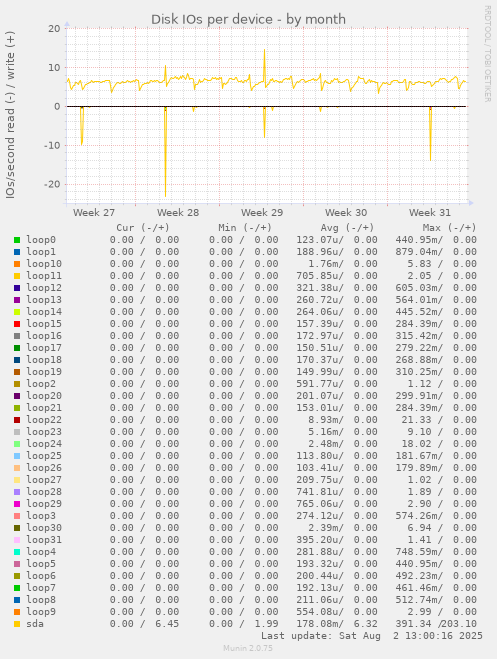Viewport: 497px width, 659px height.
Task: Click the 'Cur (-/+)' column header
Action: point(143,228)
